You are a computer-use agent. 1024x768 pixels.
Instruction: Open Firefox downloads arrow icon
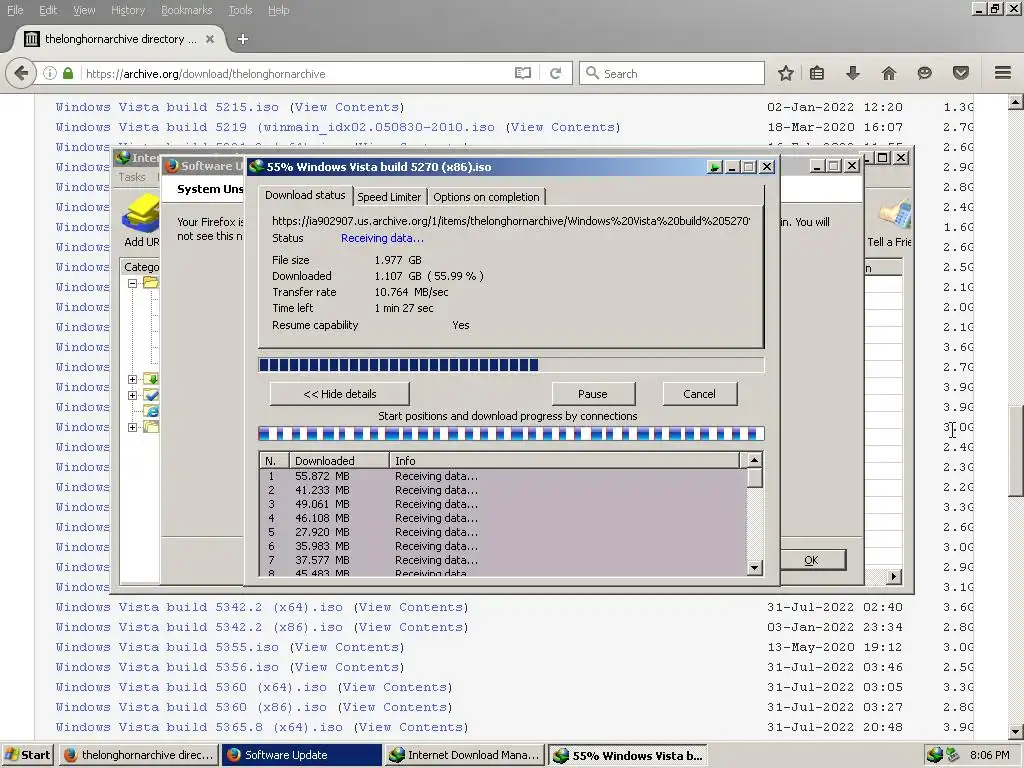[x=853, y=73]
